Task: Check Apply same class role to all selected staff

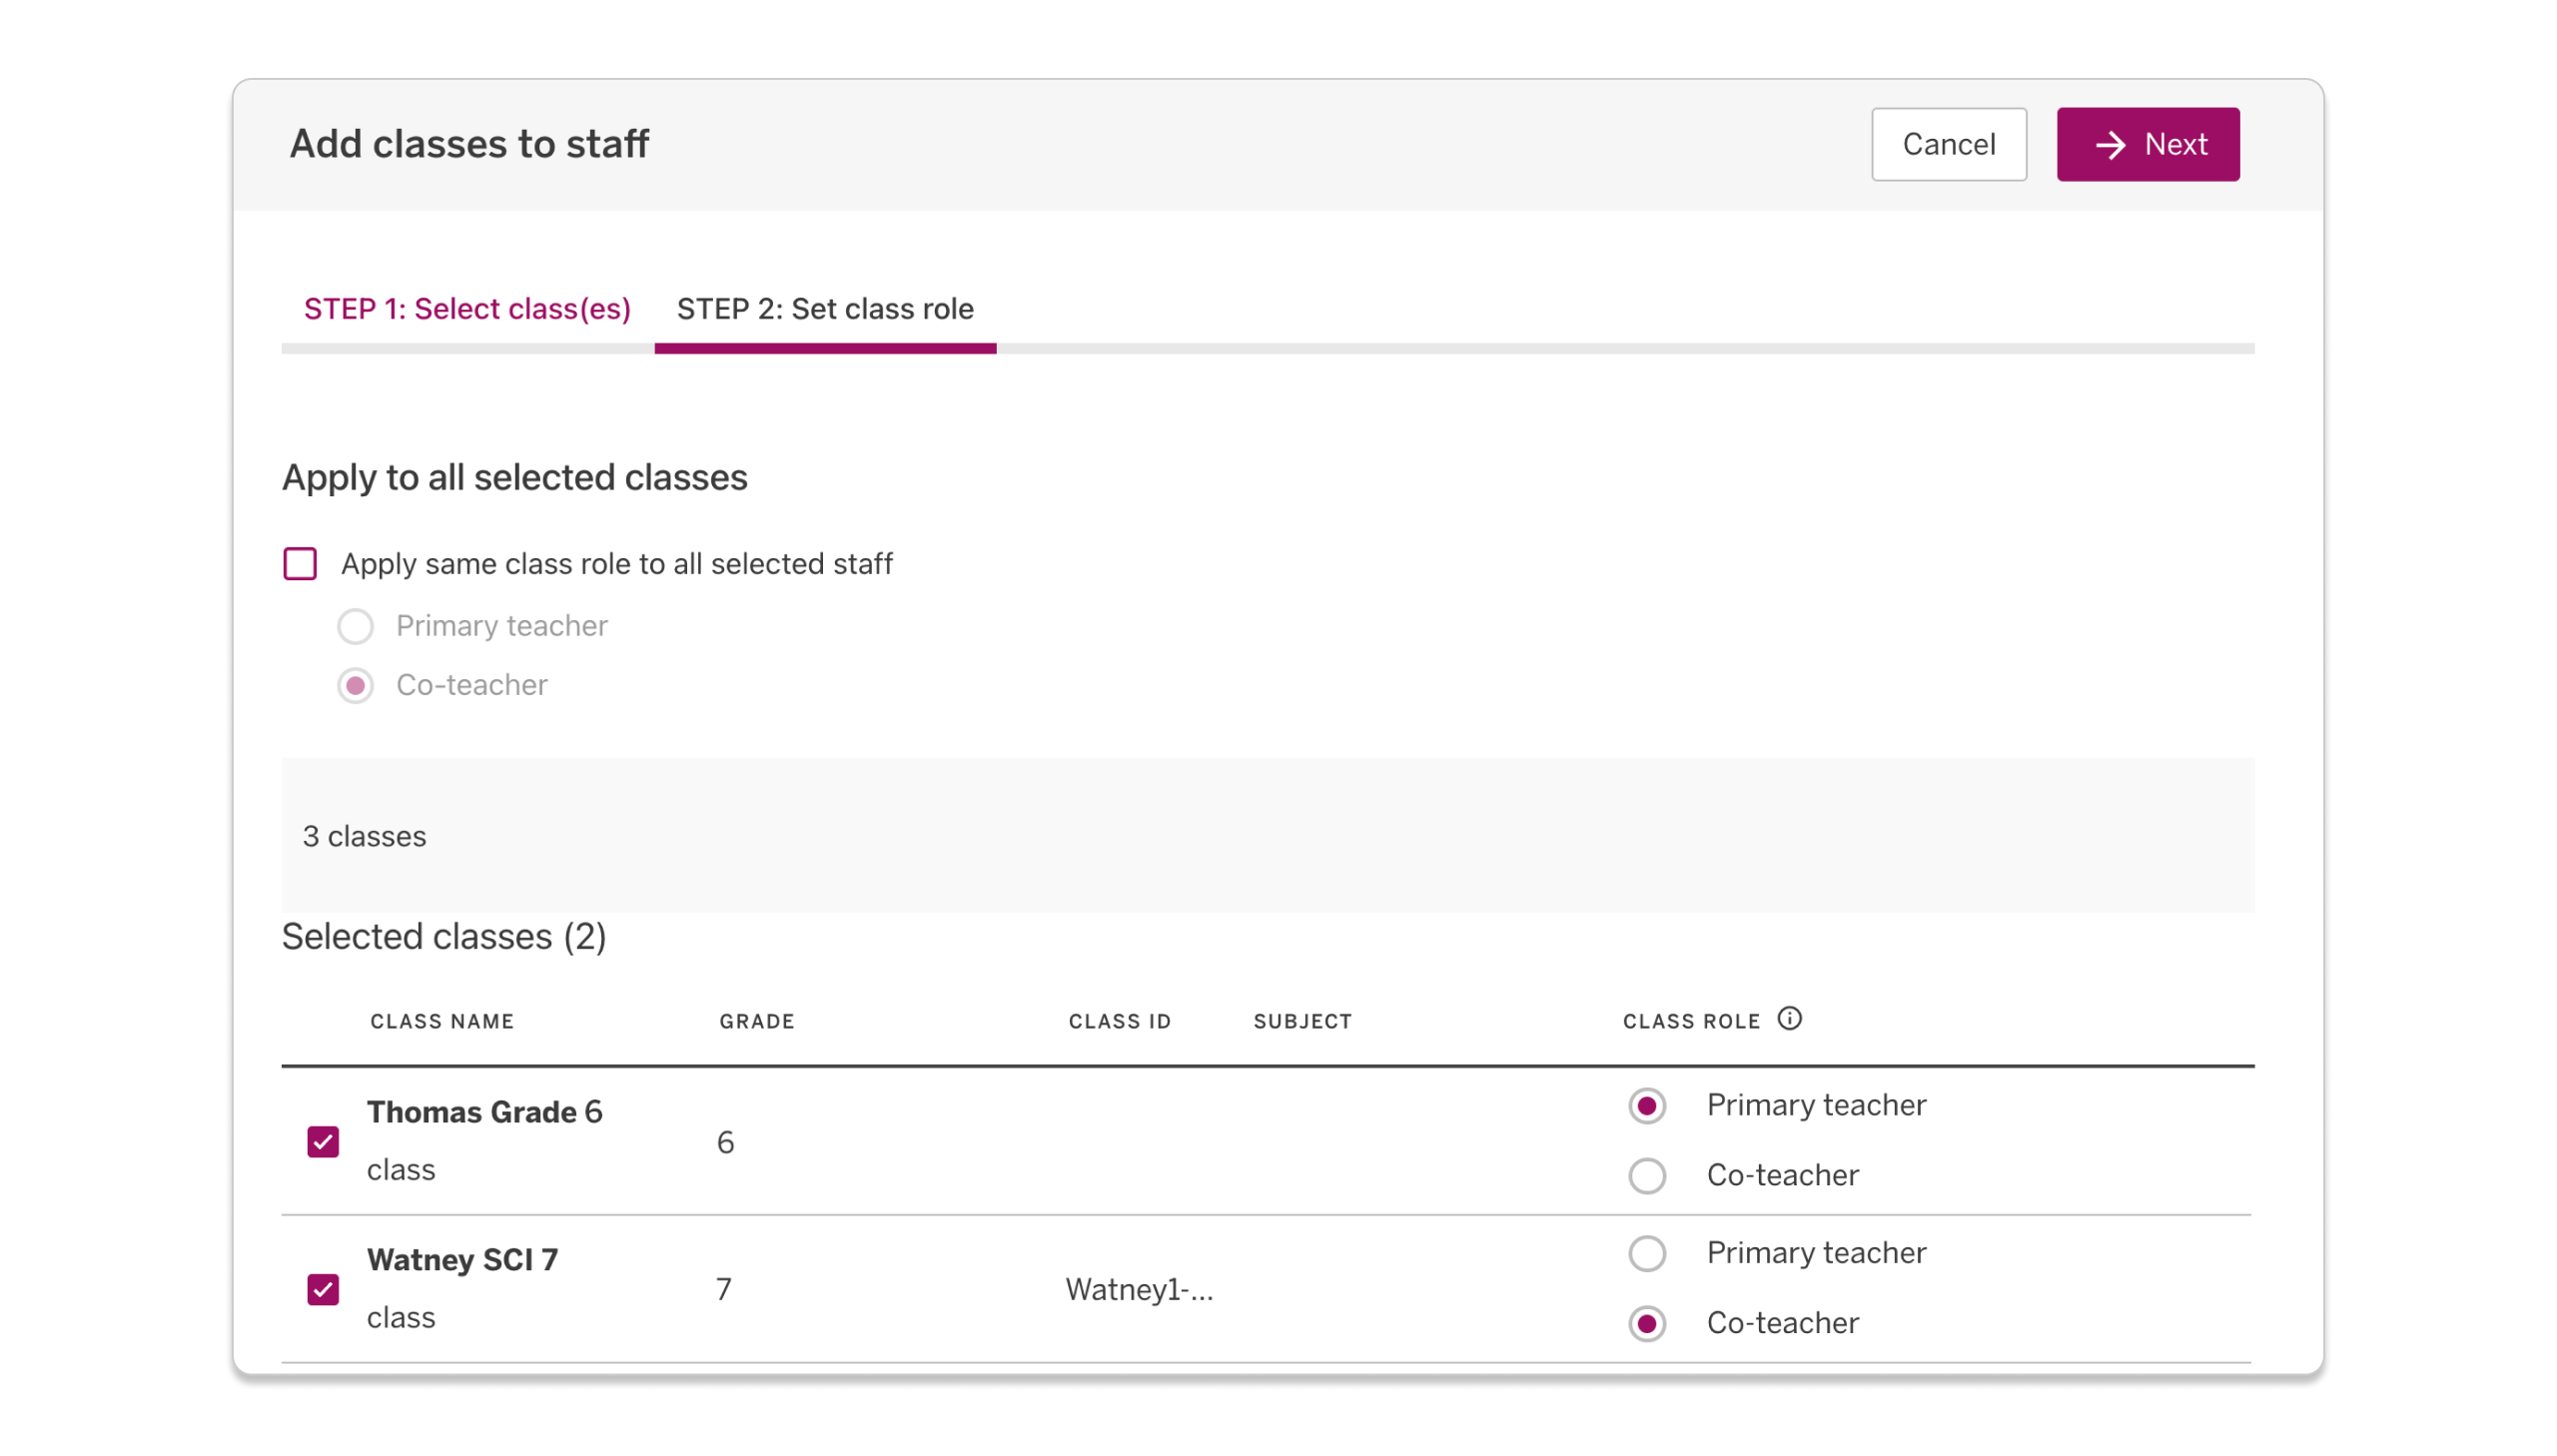Action: pyautogui.click(x=300, y=564)
